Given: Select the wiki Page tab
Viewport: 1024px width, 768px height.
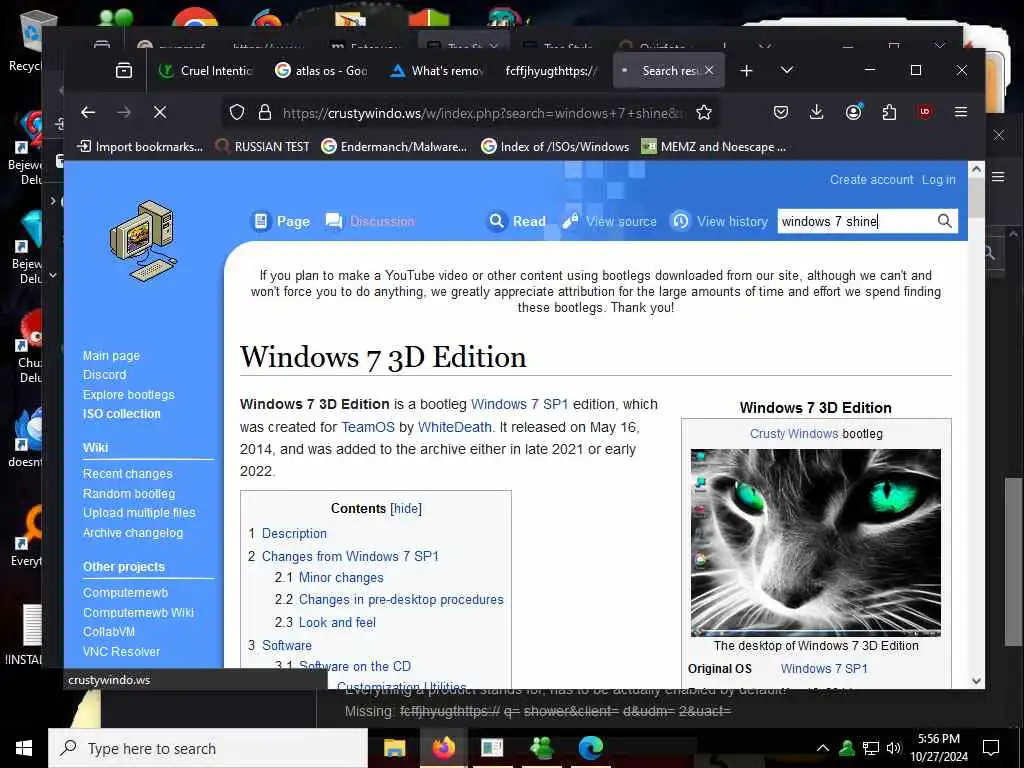Looking at the screenshot, I should click(x=281, y=221).
